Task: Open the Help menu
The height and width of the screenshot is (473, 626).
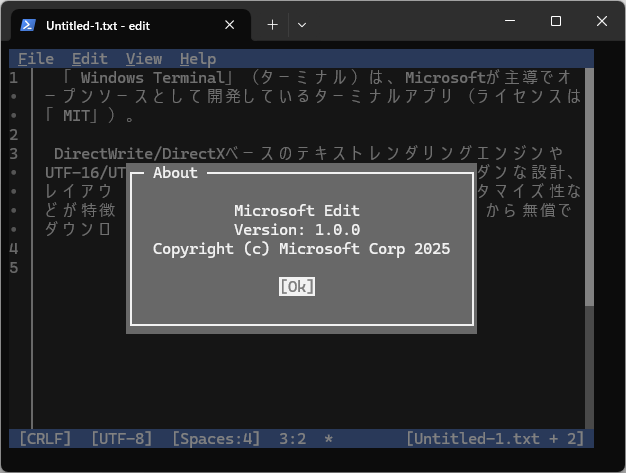Action: (x=197, y=59)
